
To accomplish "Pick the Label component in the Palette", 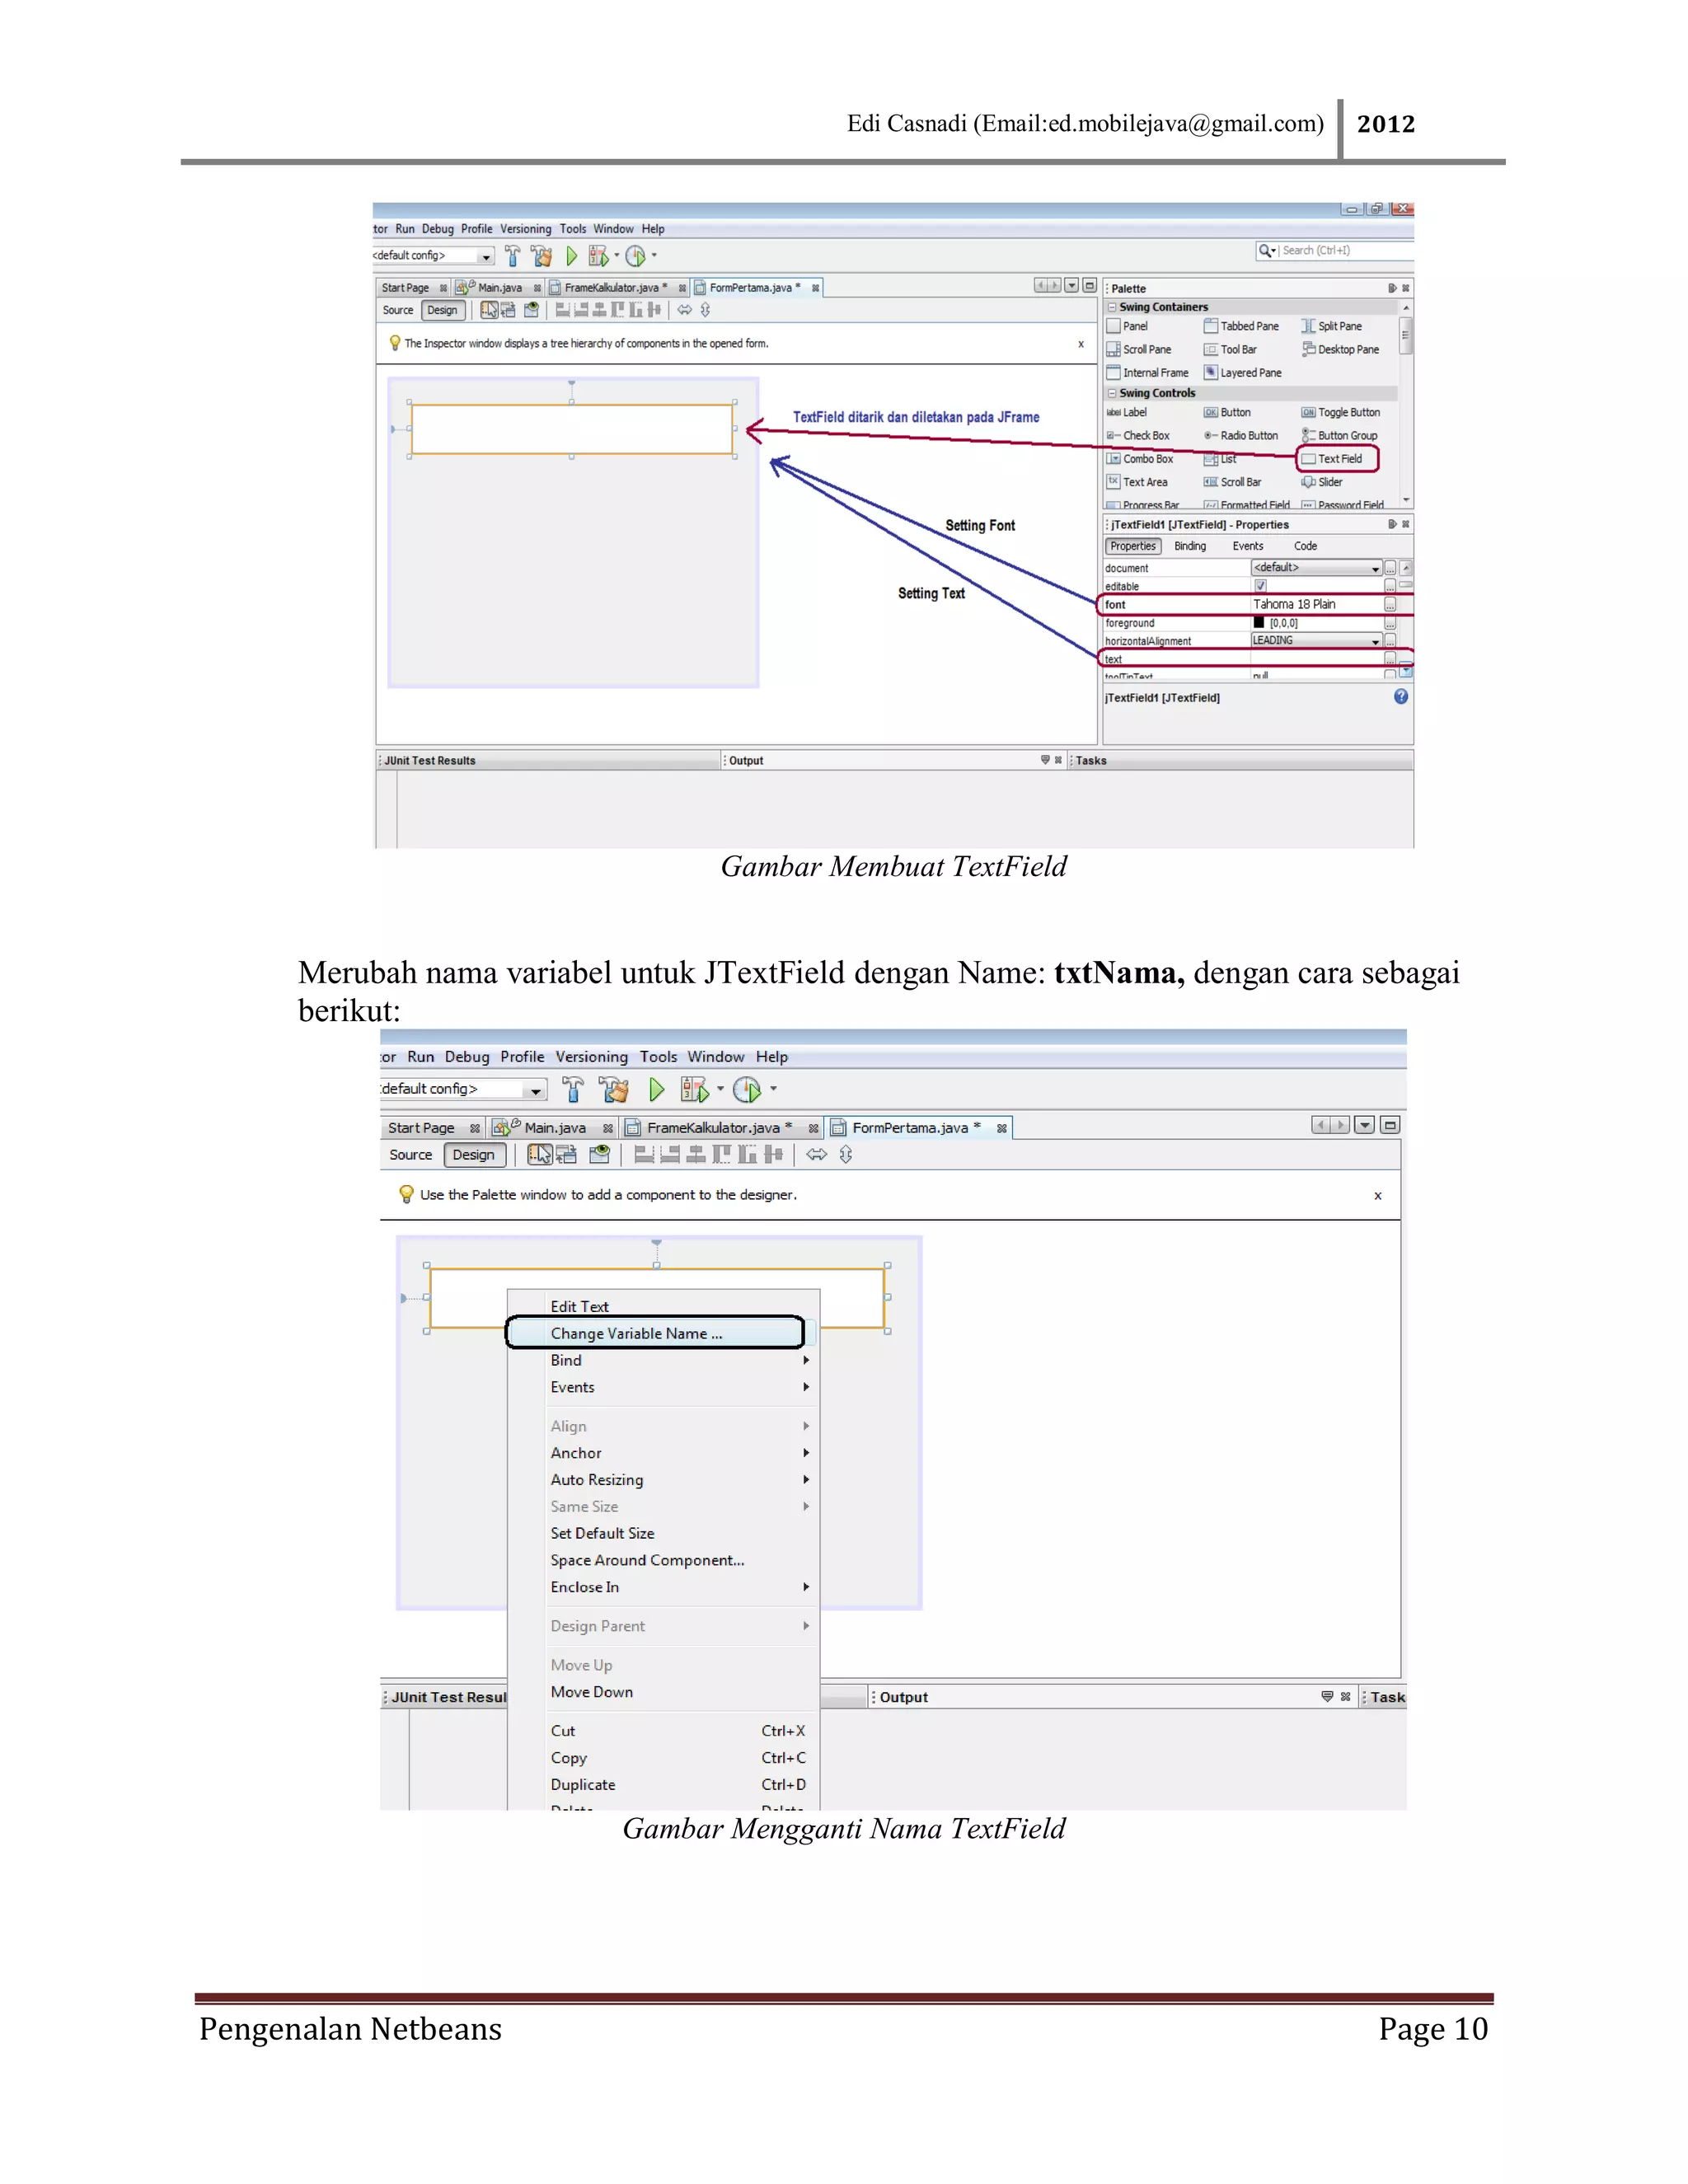I will pyautogui.click(x=1127, y=412).
